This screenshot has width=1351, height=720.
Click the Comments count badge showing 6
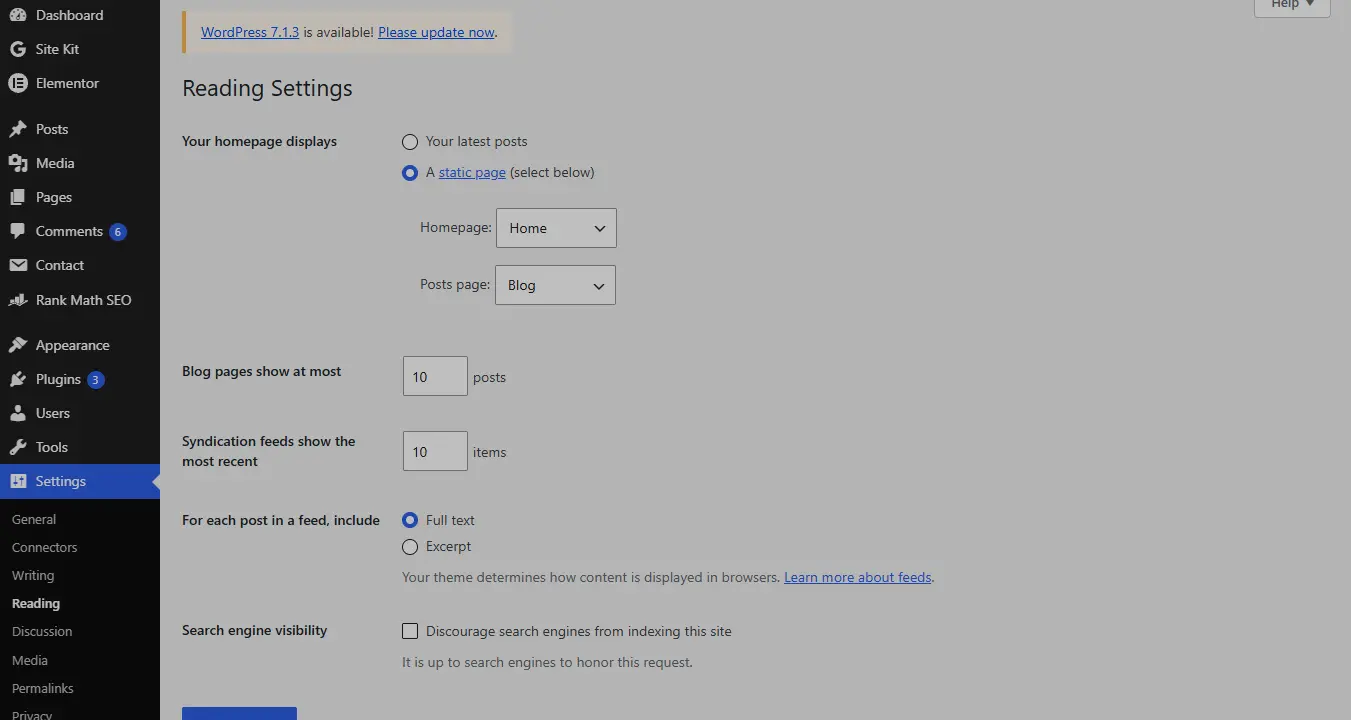click(118, 232)
